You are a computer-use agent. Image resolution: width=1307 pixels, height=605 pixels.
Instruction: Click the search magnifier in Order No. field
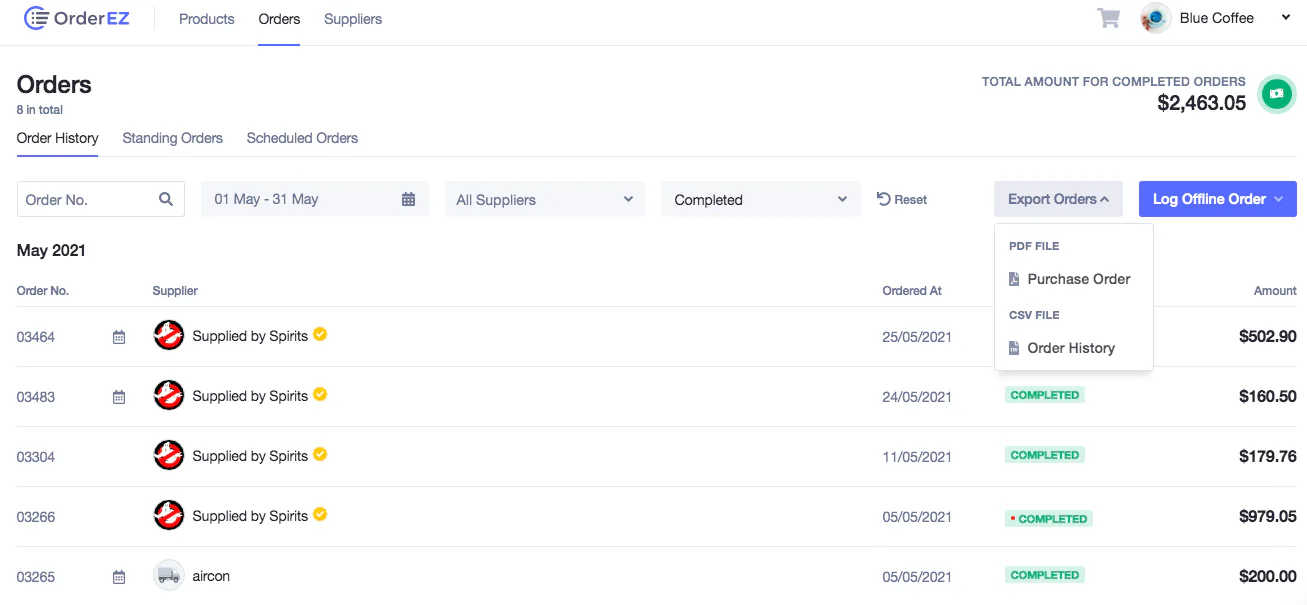(x=166, y=199)
